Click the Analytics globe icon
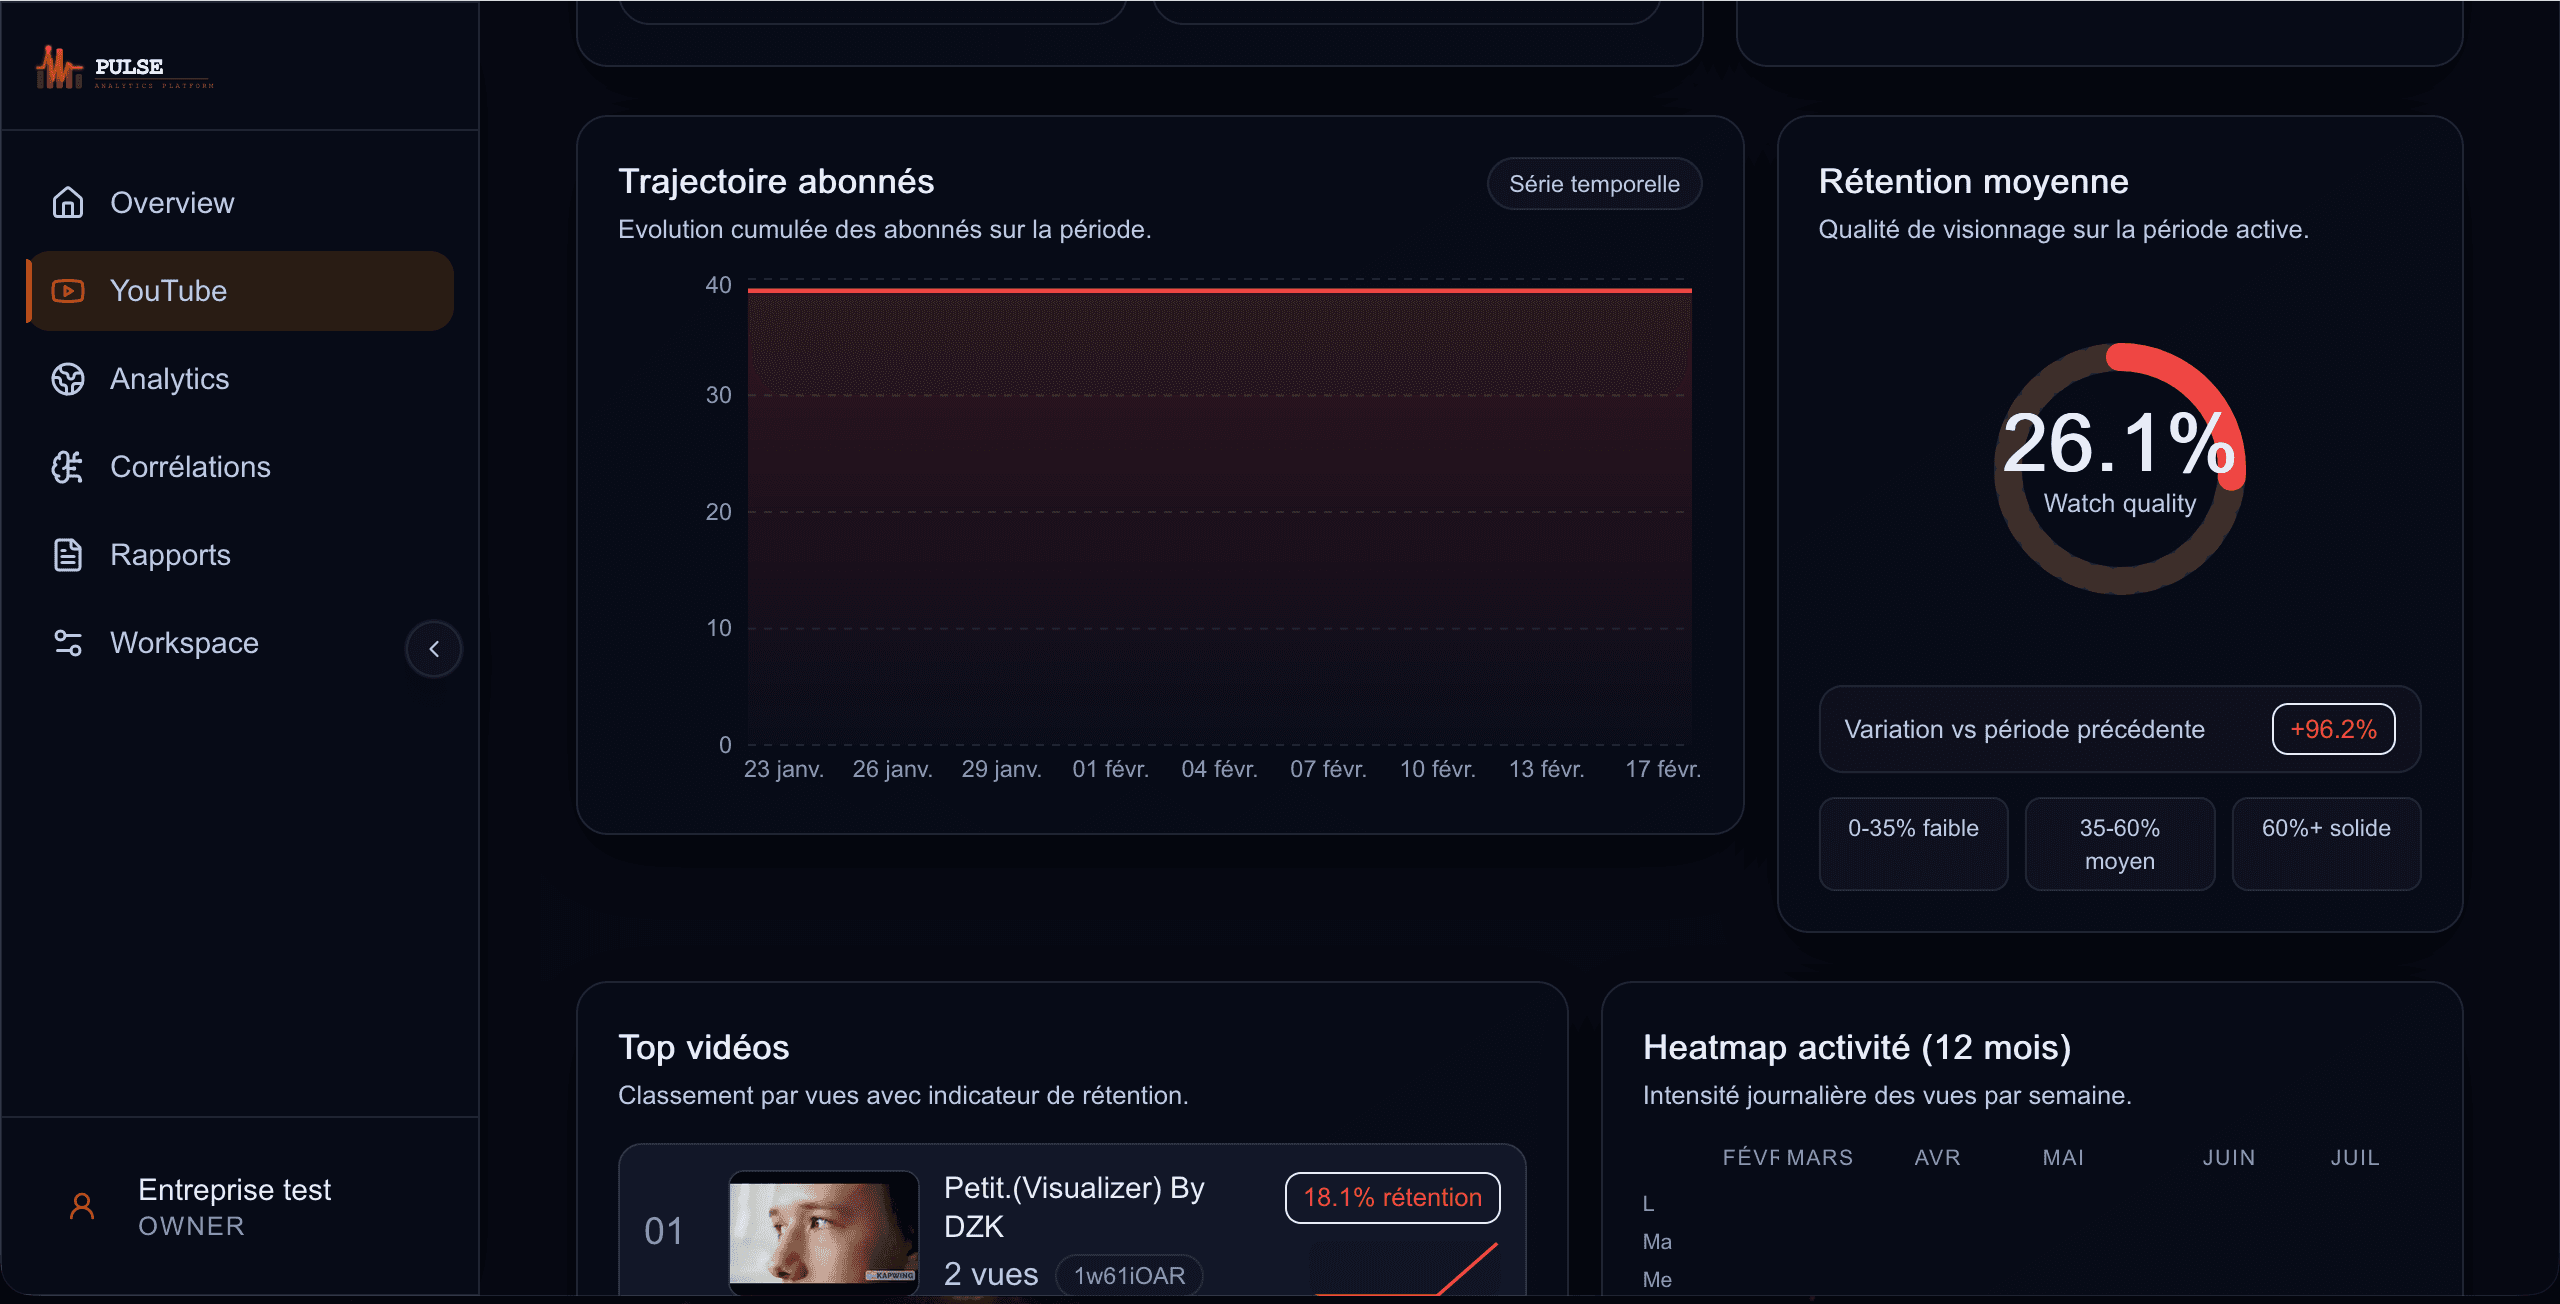The image size is (2560, 1304). pyautogui.click(x=68, y=379)
